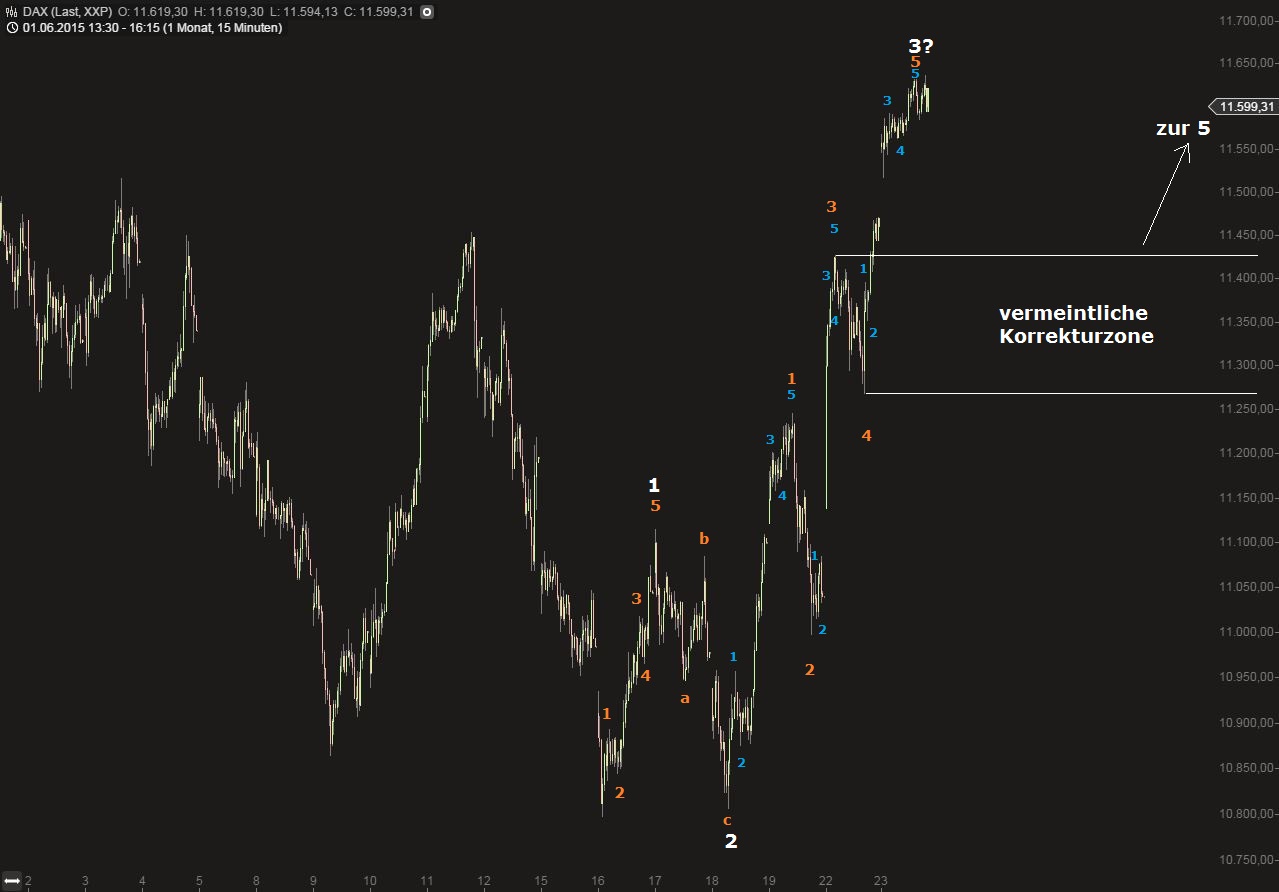Screen dimensions: 1279x892
Task: Click the 11.700,00 price axis label
Action: (x=1245, y=20)
